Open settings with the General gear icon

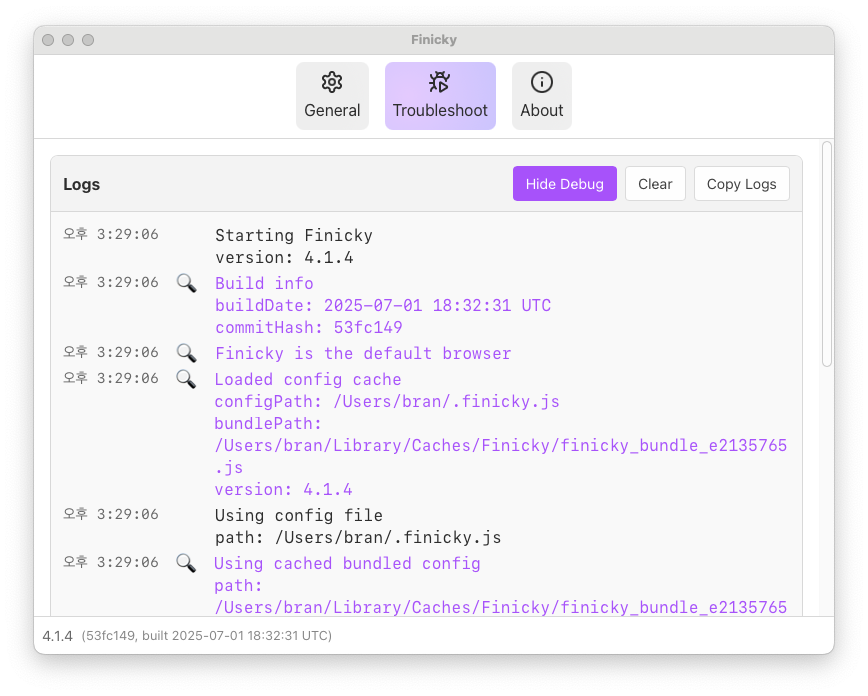[x=332, y=82]
